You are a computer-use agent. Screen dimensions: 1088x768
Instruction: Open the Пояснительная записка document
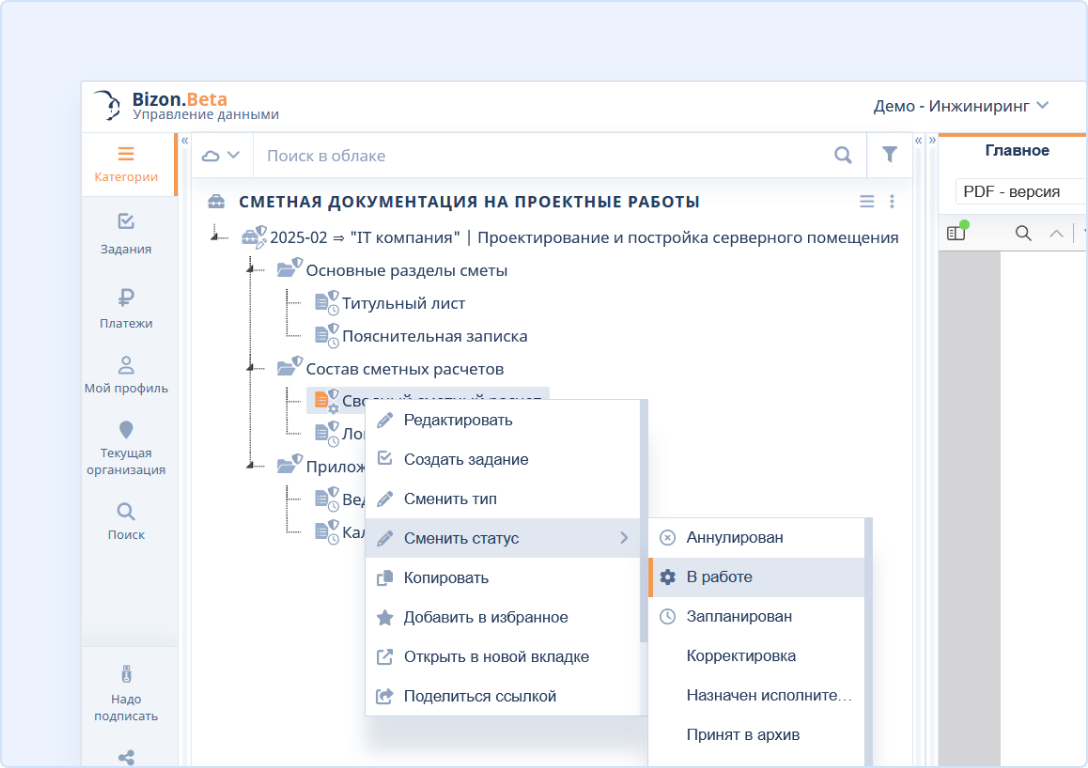coord(434,336)
